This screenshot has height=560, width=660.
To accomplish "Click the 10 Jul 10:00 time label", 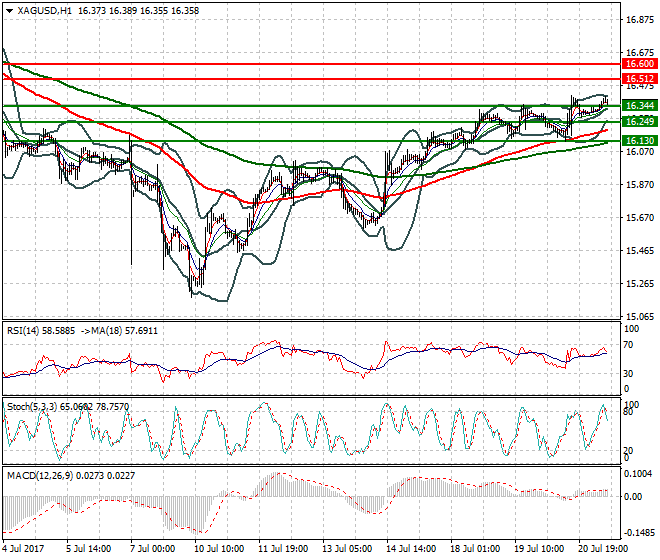I will [x=220, y=549].
